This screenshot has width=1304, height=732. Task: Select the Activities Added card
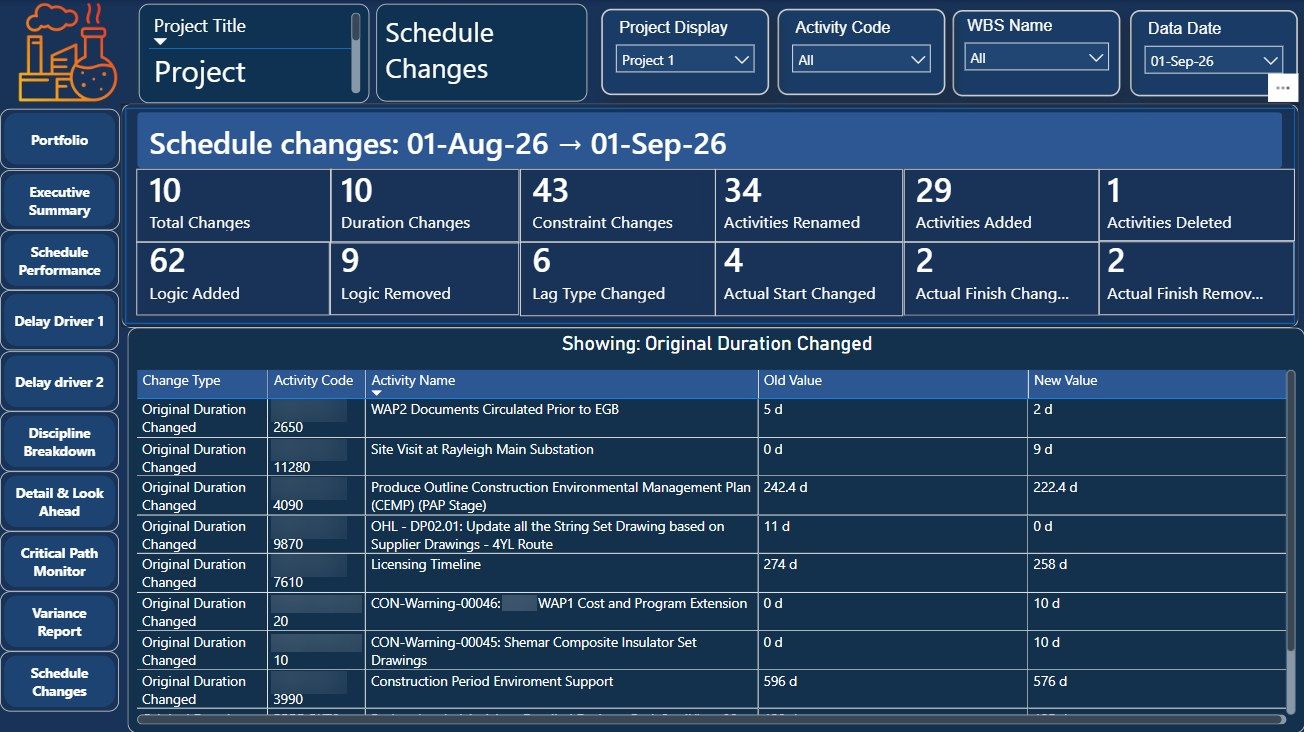point(1001,205)
